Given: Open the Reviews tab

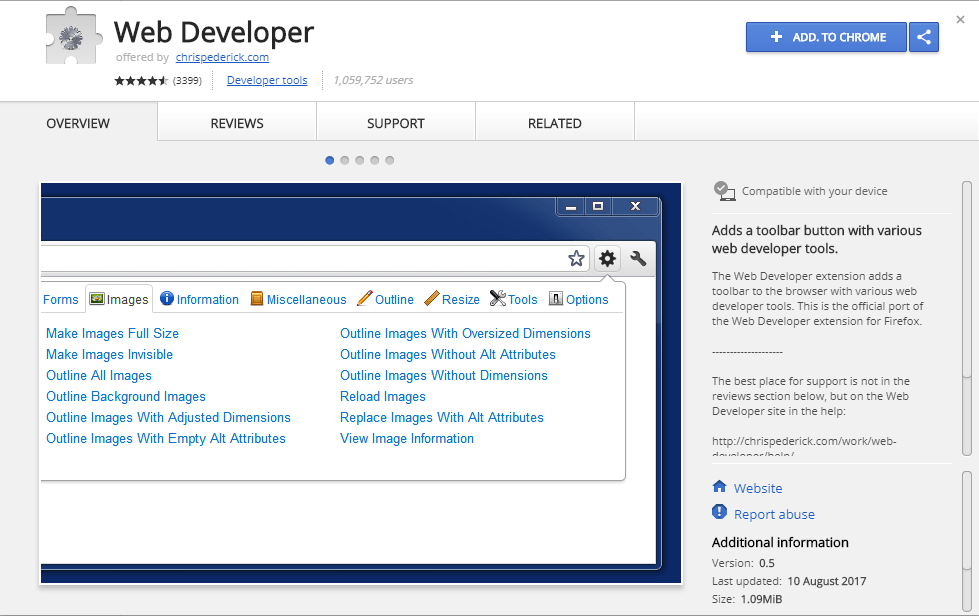Looking at the screenshot, I should pos(237,123).
